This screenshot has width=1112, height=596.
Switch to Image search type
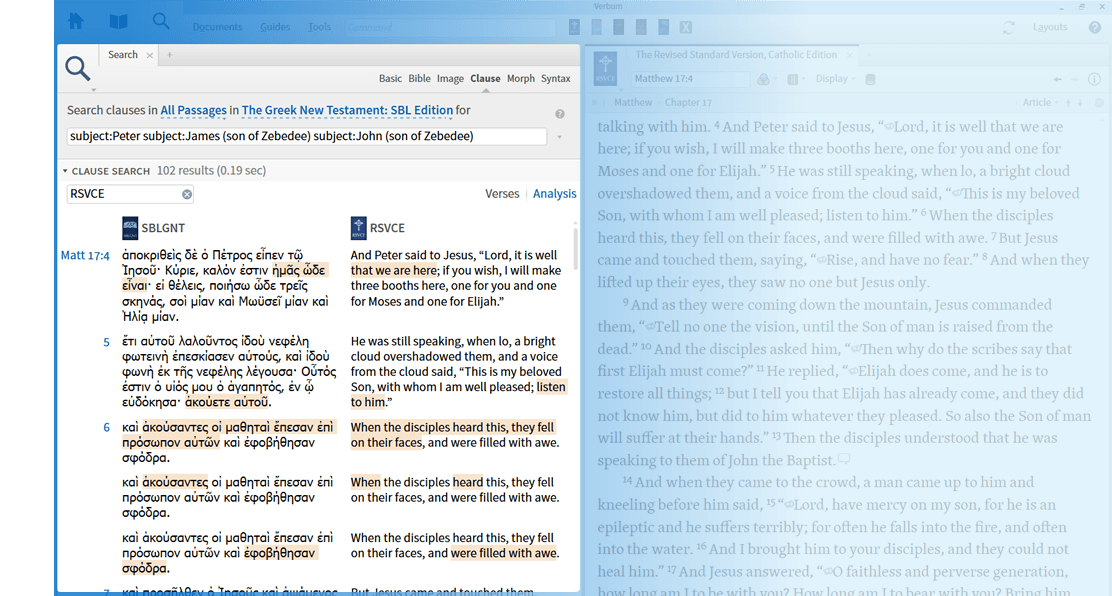click(450, 79)
